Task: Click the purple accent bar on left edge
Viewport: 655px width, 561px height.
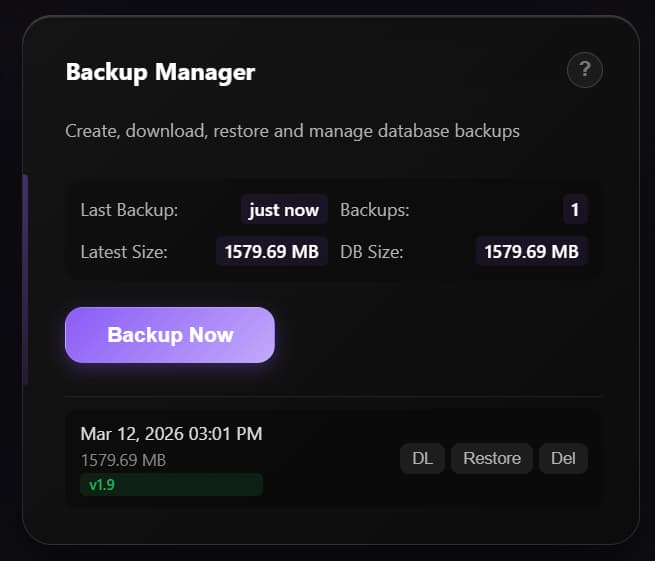Action: (25, 279)
